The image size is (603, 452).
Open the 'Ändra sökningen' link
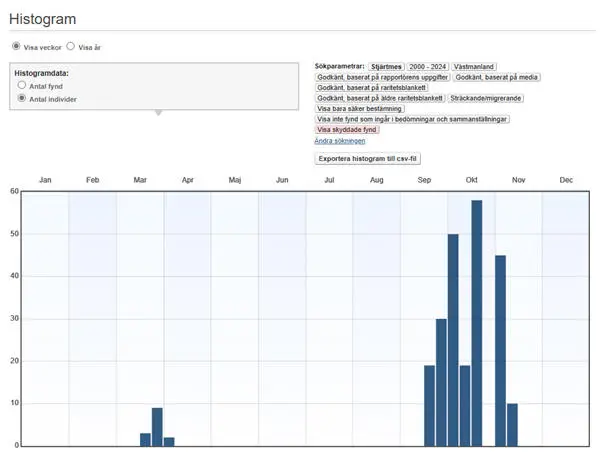coord(338,141)
